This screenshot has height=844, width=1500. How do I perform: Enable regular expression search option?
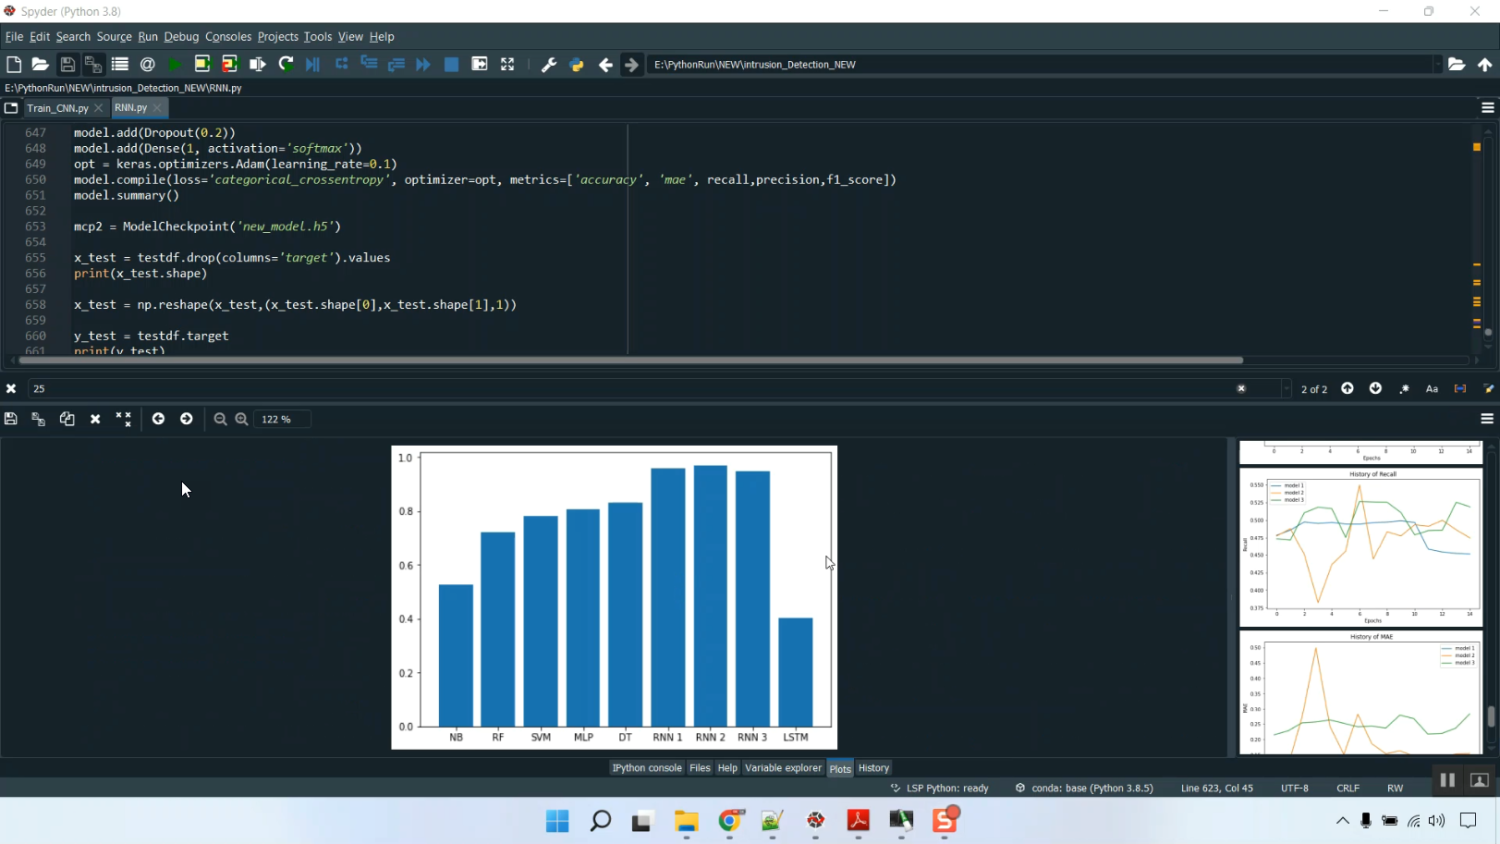1404,389
